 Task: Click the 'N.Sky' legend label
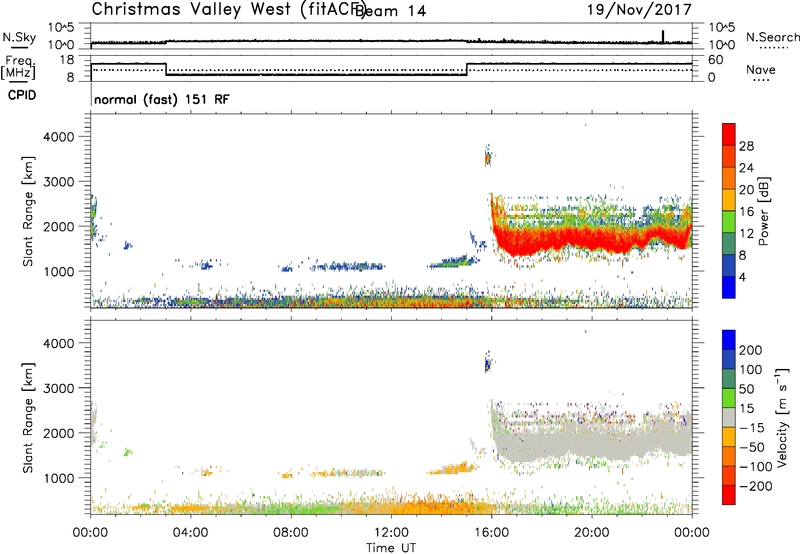point(19,37)
